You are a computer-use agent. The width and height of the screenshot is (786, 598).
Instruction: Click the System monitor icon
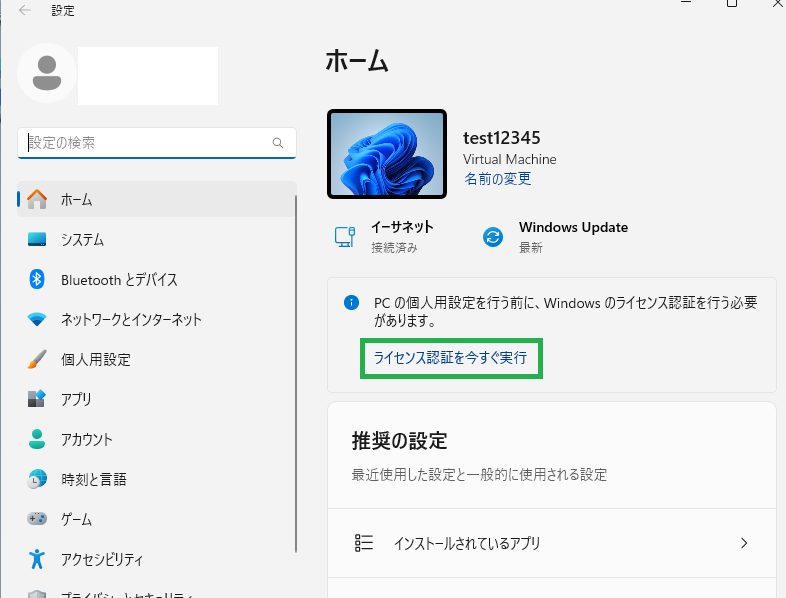(37, 239)
